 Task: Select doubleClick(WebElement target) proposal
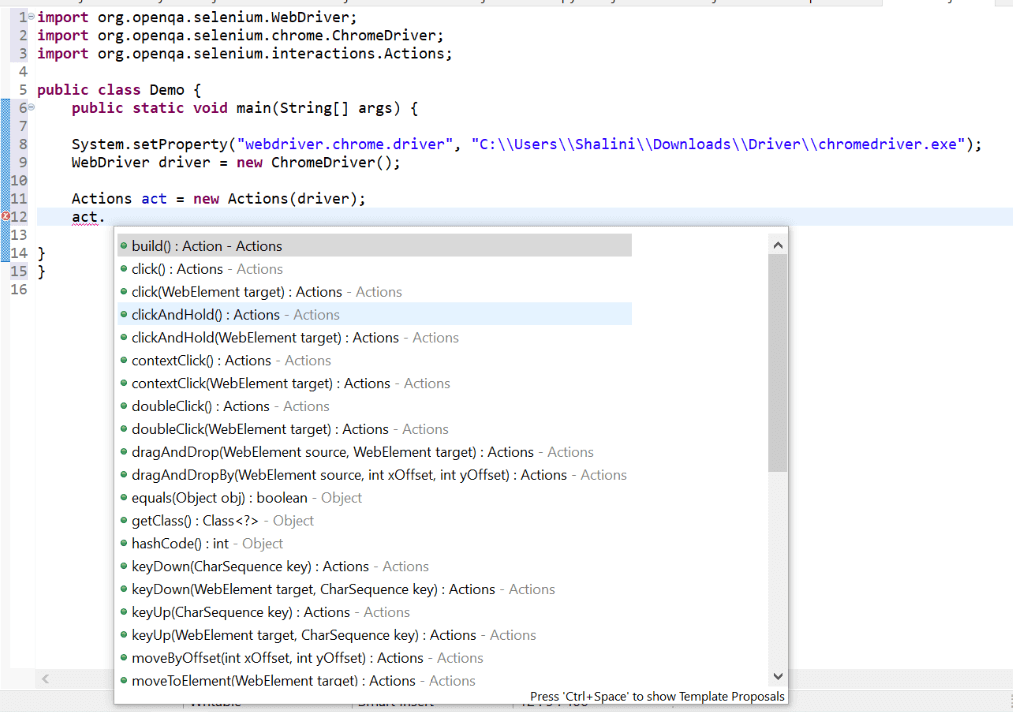pyautogui.click(x=375, y=429)
